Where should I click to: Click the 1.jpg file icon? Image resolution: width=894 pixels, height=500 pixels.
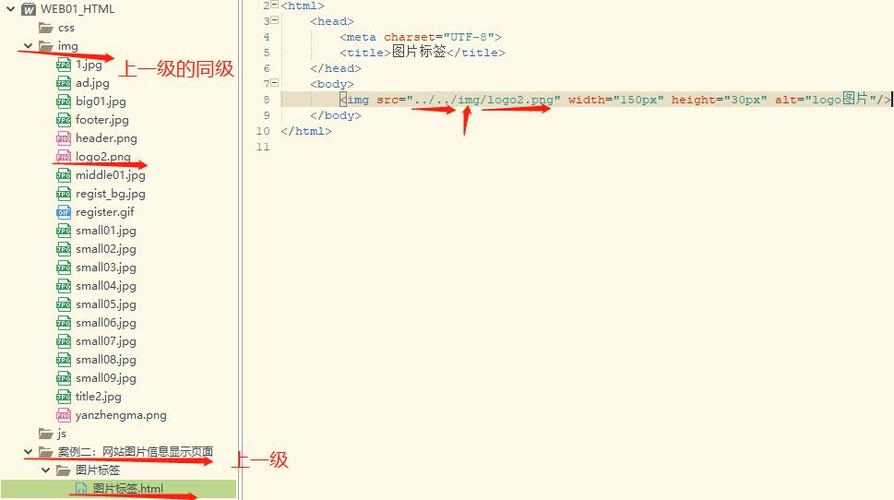pyautogui.click(x=63, y=64)
